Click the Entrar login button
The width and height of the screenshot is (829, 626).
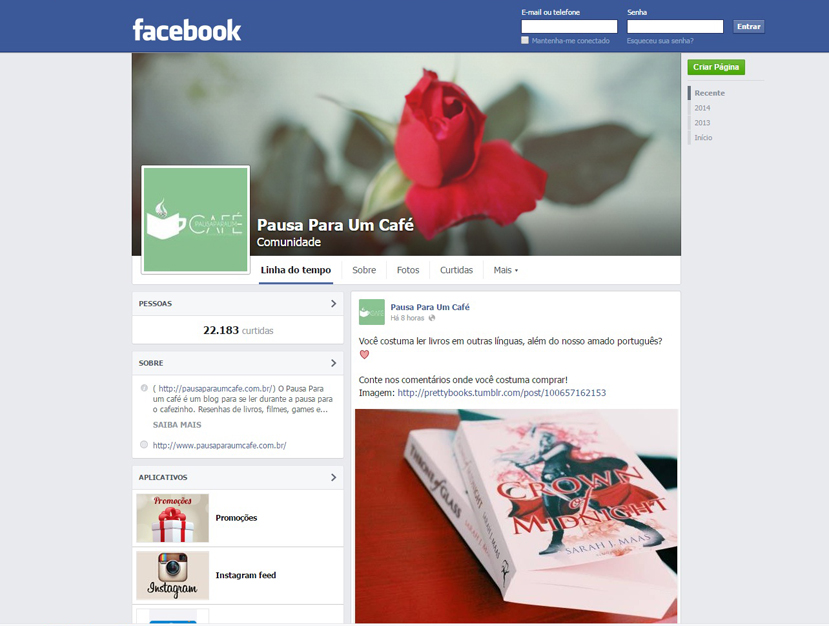(x=749, y=26)
